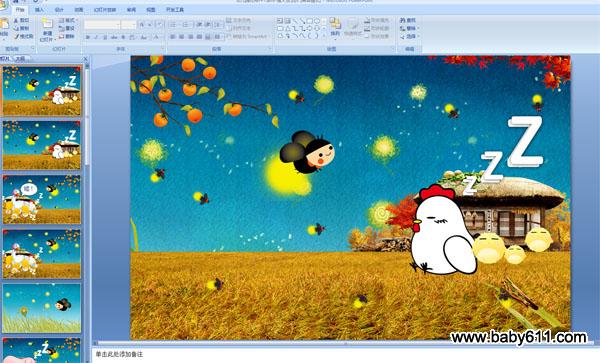Switch to the Insert (插入) ribbon tab

[39, 10]
